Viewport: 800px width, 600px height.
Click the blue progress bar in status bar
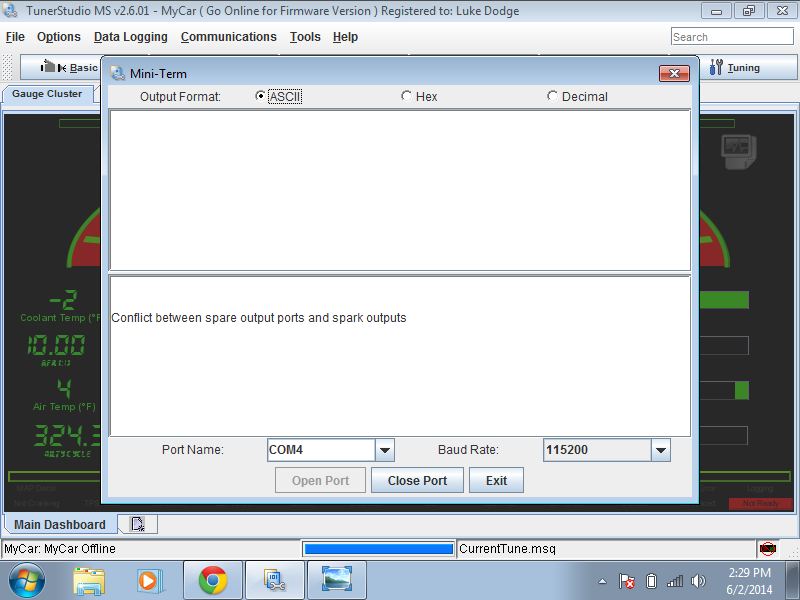[x=378, y=549]
